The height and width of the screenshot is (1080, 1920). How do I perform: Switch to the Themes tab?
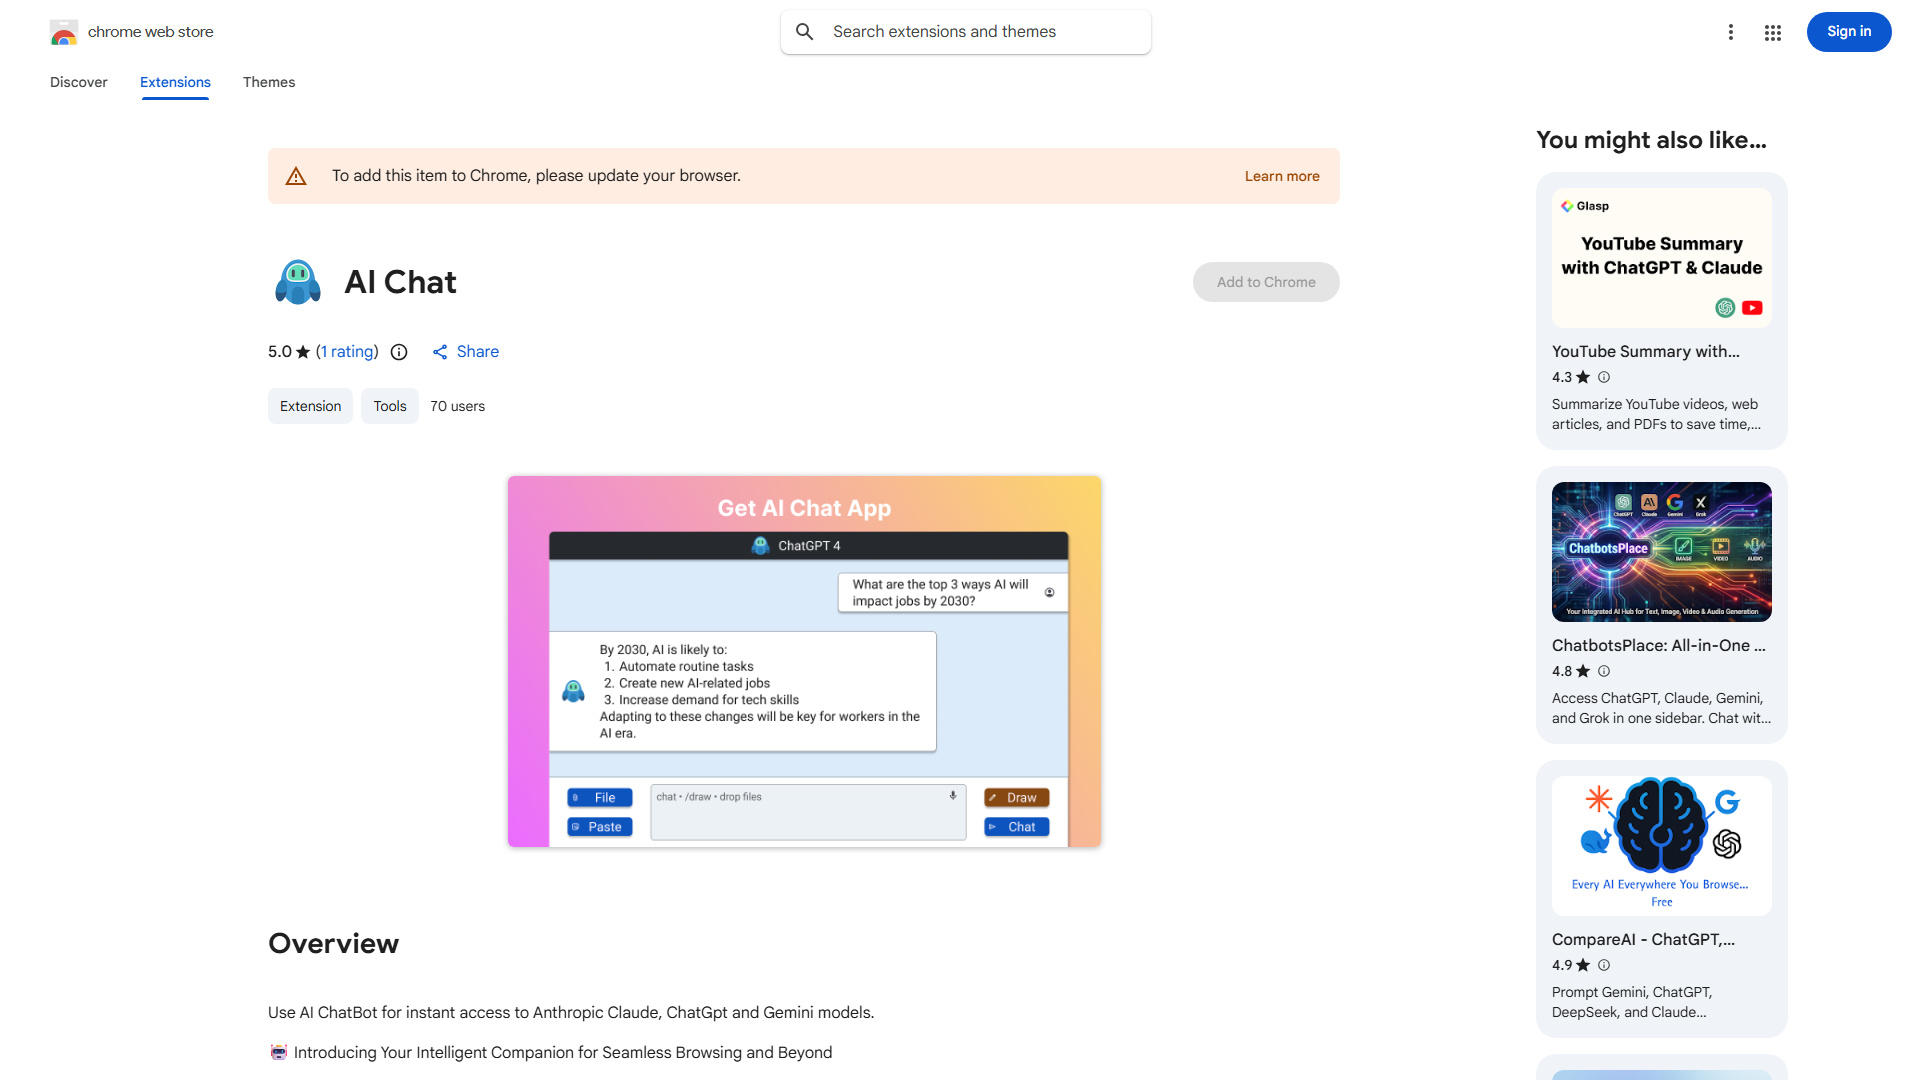click(x=269, y=82)
